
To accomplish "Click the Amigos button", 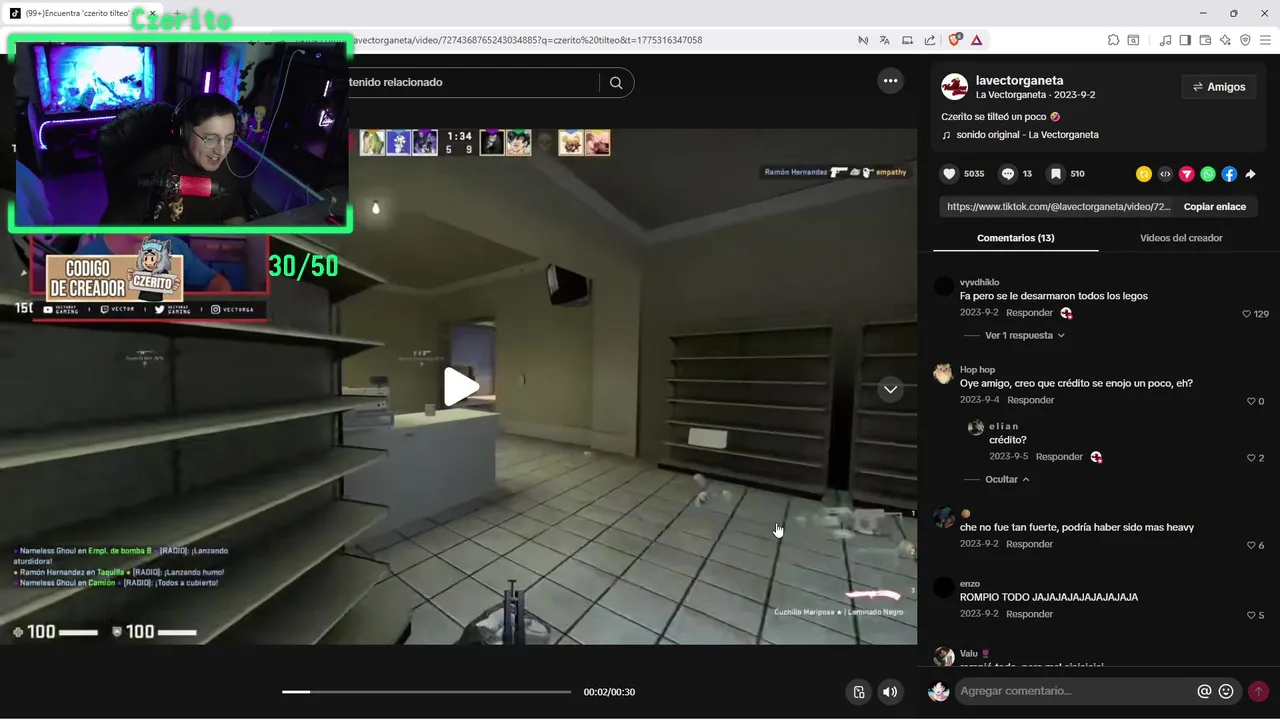I will point(1219,87).
